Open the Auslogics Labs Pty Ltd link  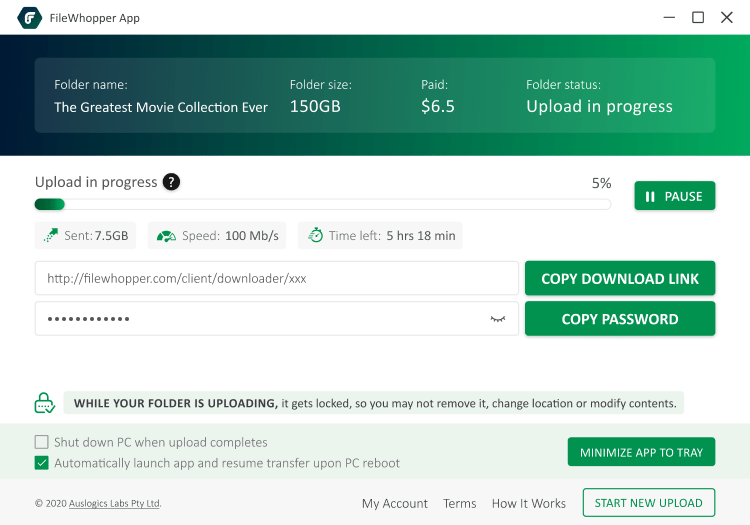[114, 503]
